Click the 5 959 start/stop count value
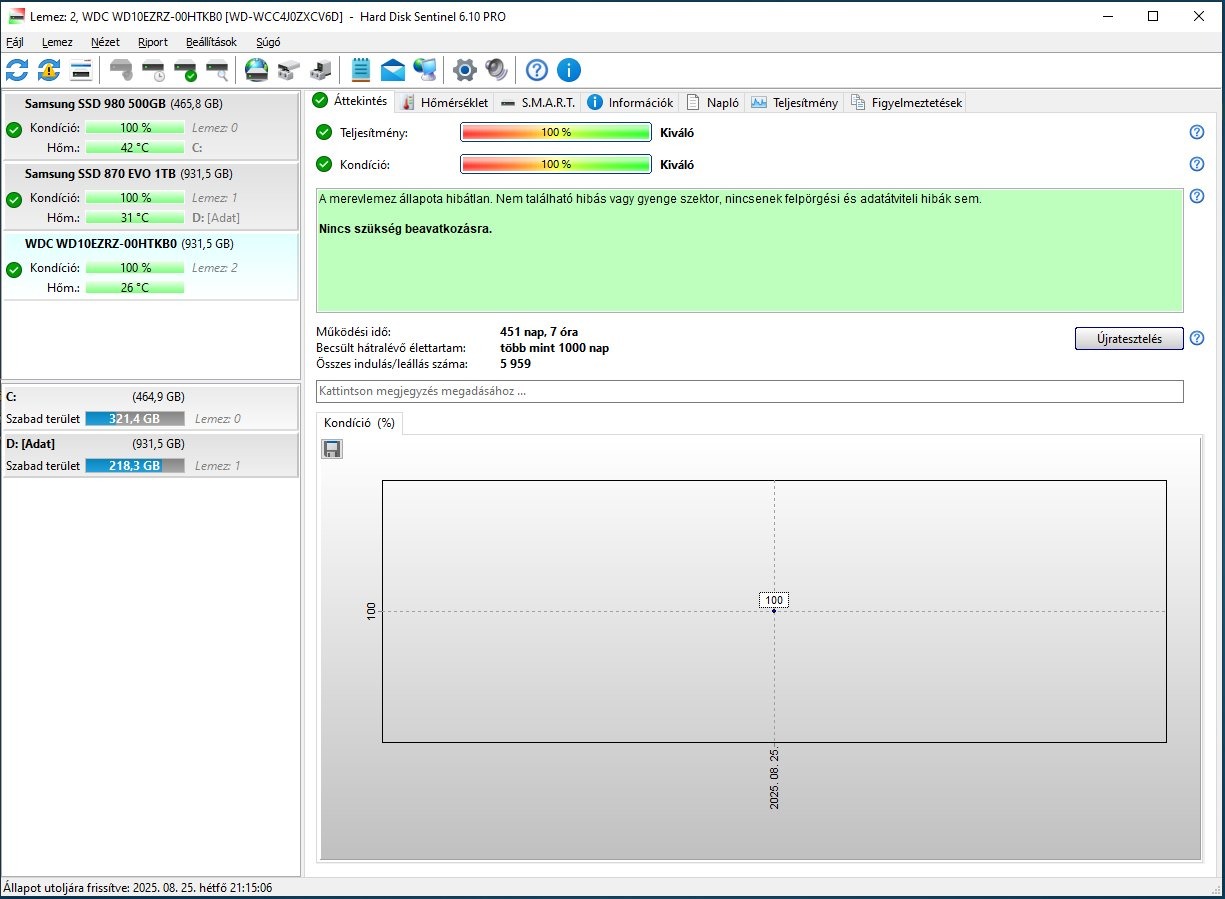Viewport: 1225px width, 899px height. click(x=516, y=364)
